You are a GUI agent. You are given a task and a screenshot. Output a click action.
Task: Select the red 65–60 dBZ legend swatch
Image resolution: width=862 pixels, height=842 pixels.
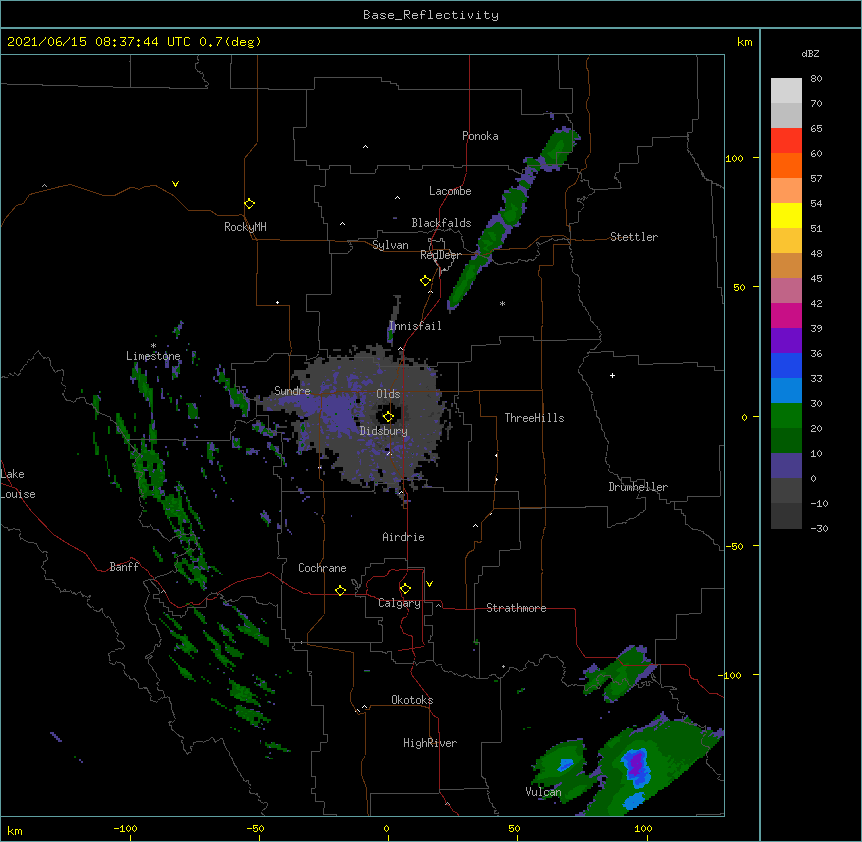[786, 140]
